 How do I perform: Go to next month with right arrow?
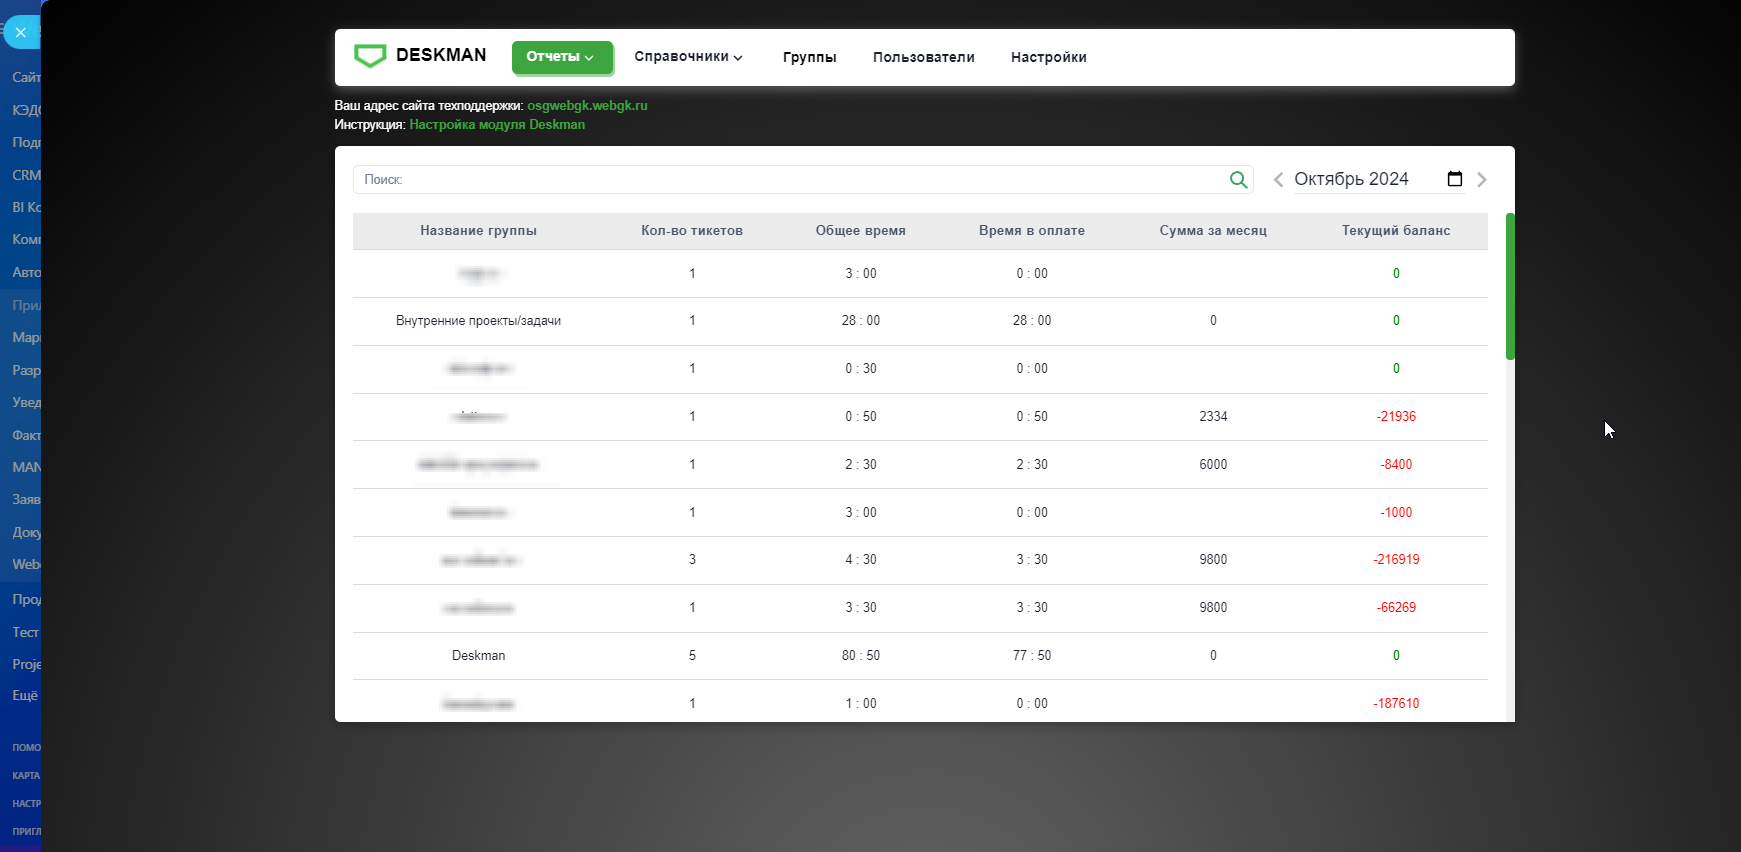[1482, 180]
